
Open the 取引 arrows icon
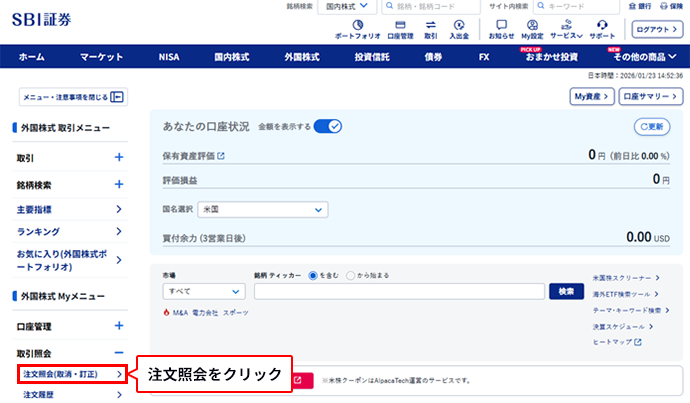tap(431, 24)
